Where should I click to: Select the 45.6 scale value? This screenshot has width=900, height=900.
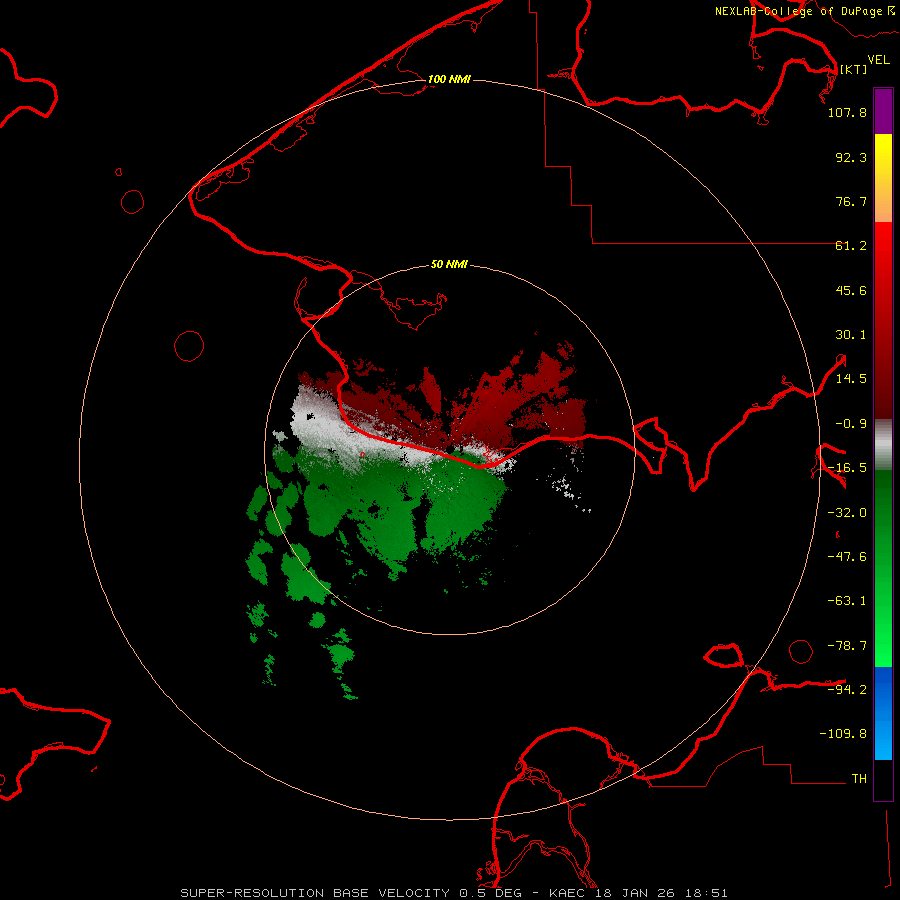tap(851, 290)
